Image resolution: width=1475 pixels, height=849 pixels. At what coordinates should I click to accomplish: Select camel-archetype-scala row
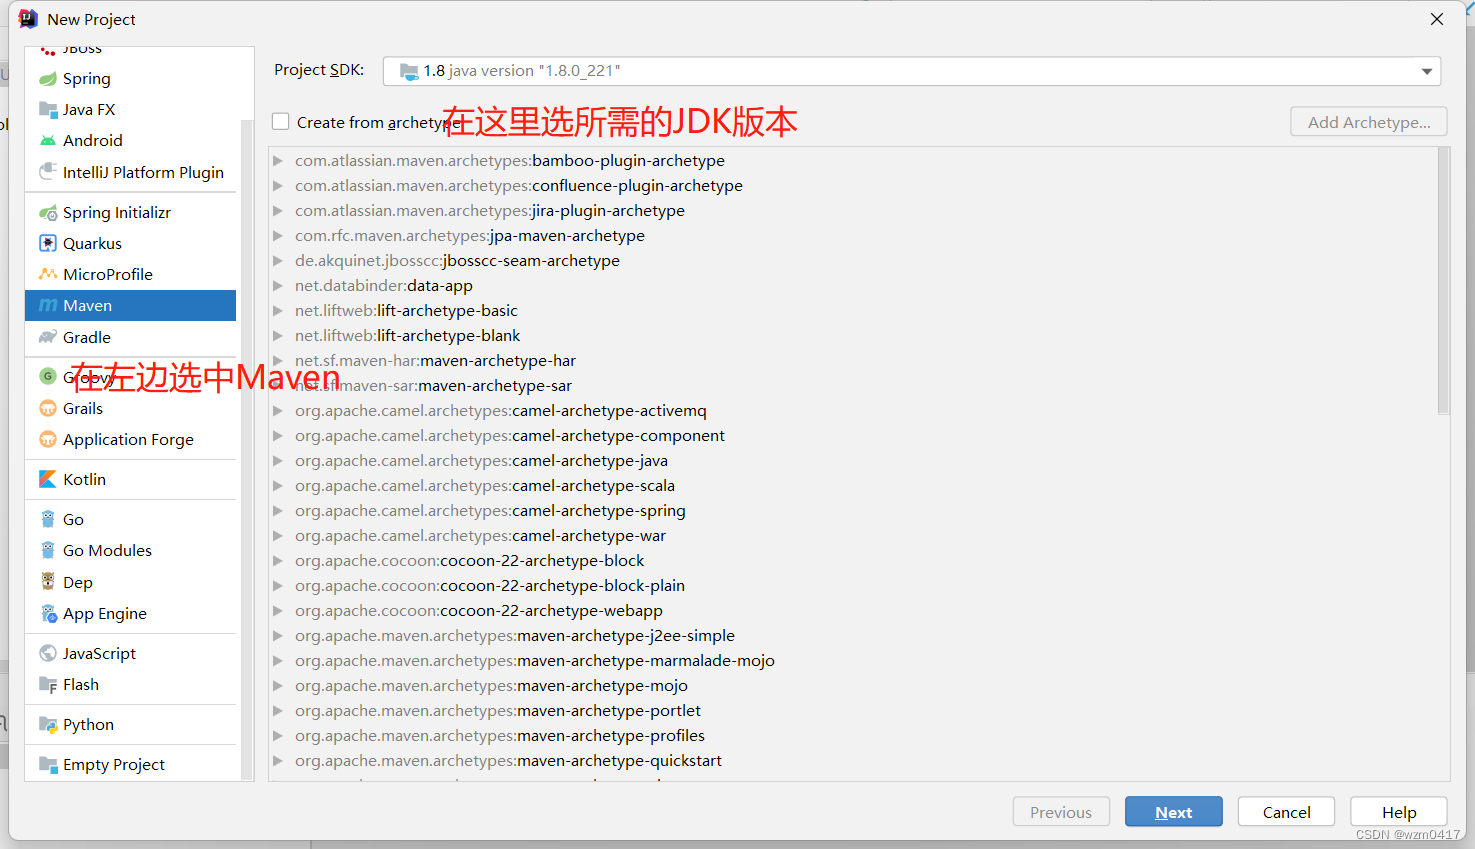click(853, 485)
